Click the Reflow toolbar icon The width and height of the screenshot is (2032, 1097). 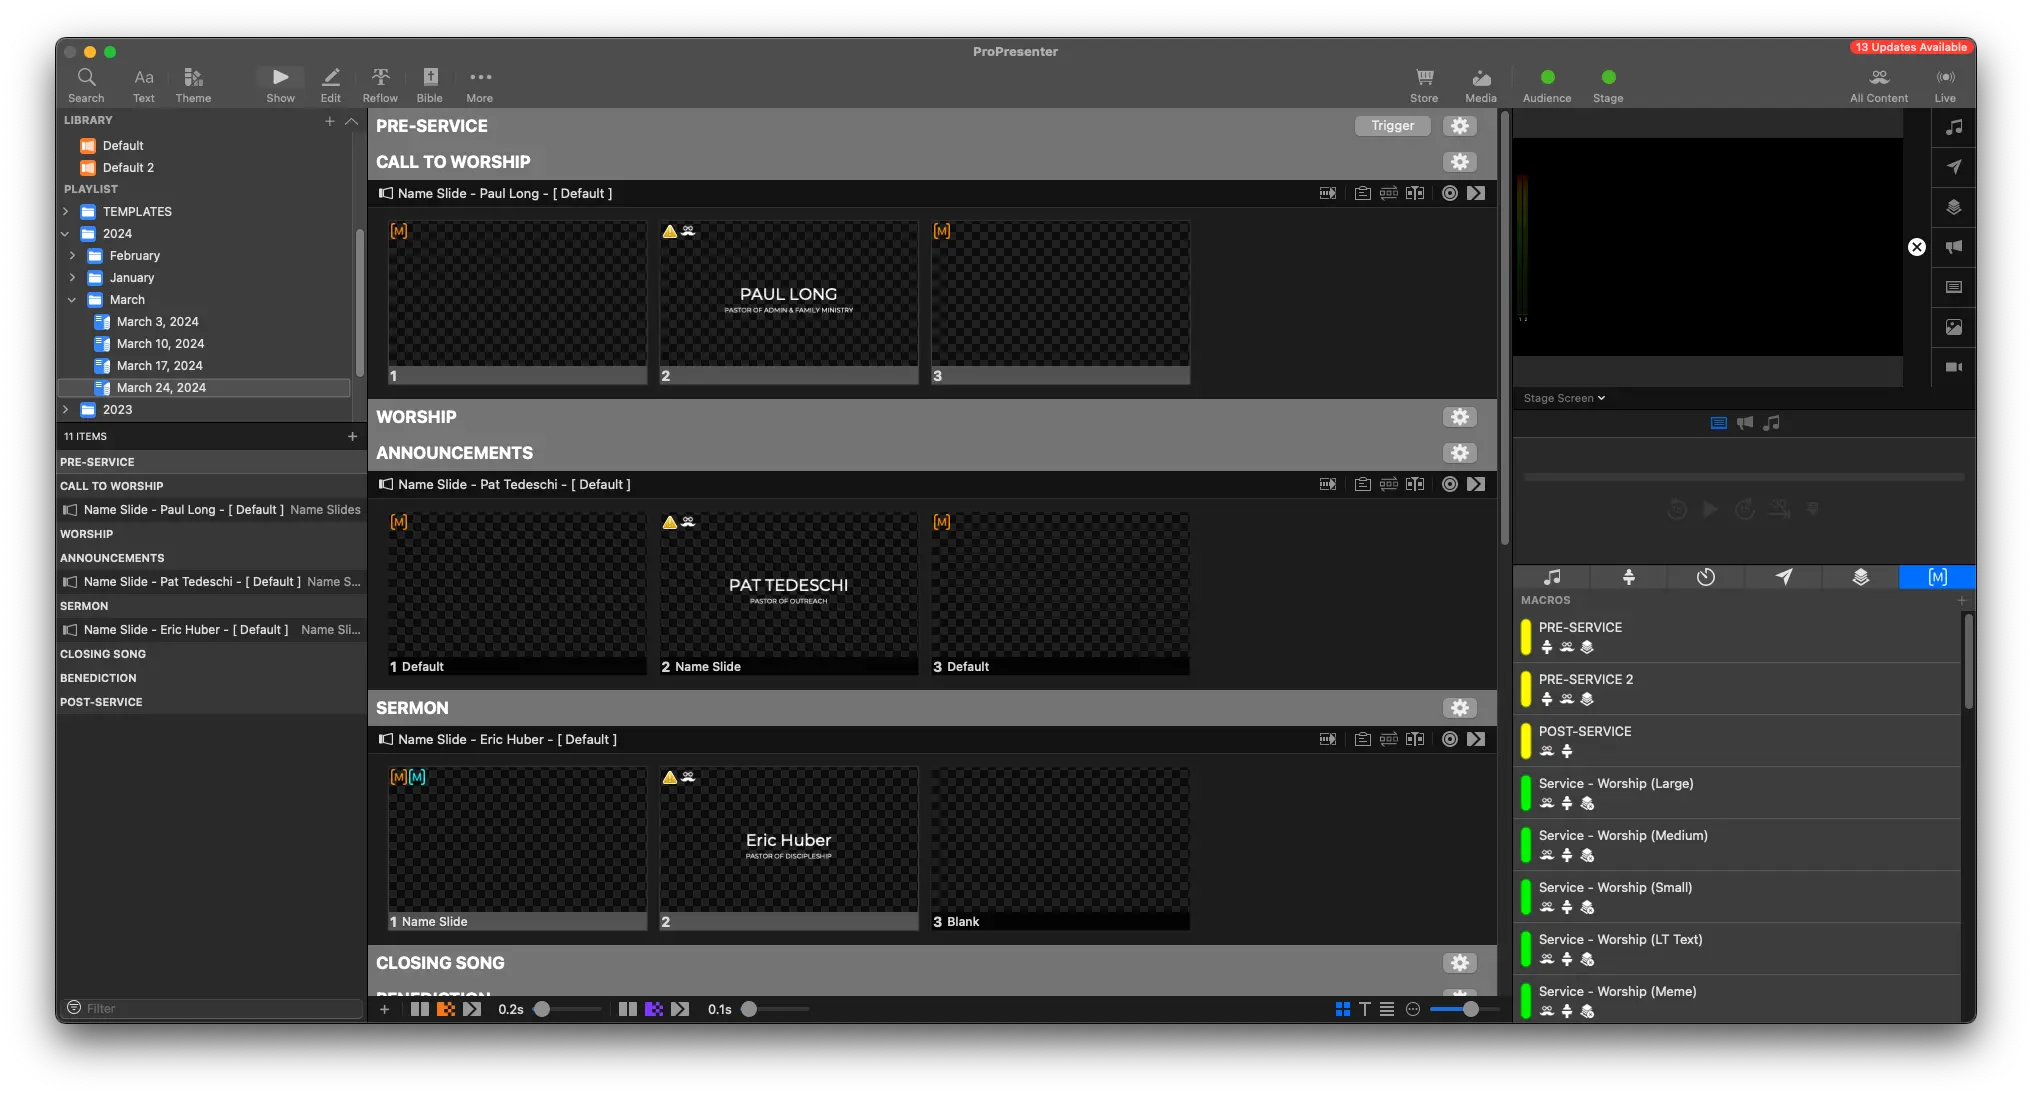[x=380, y=84]
